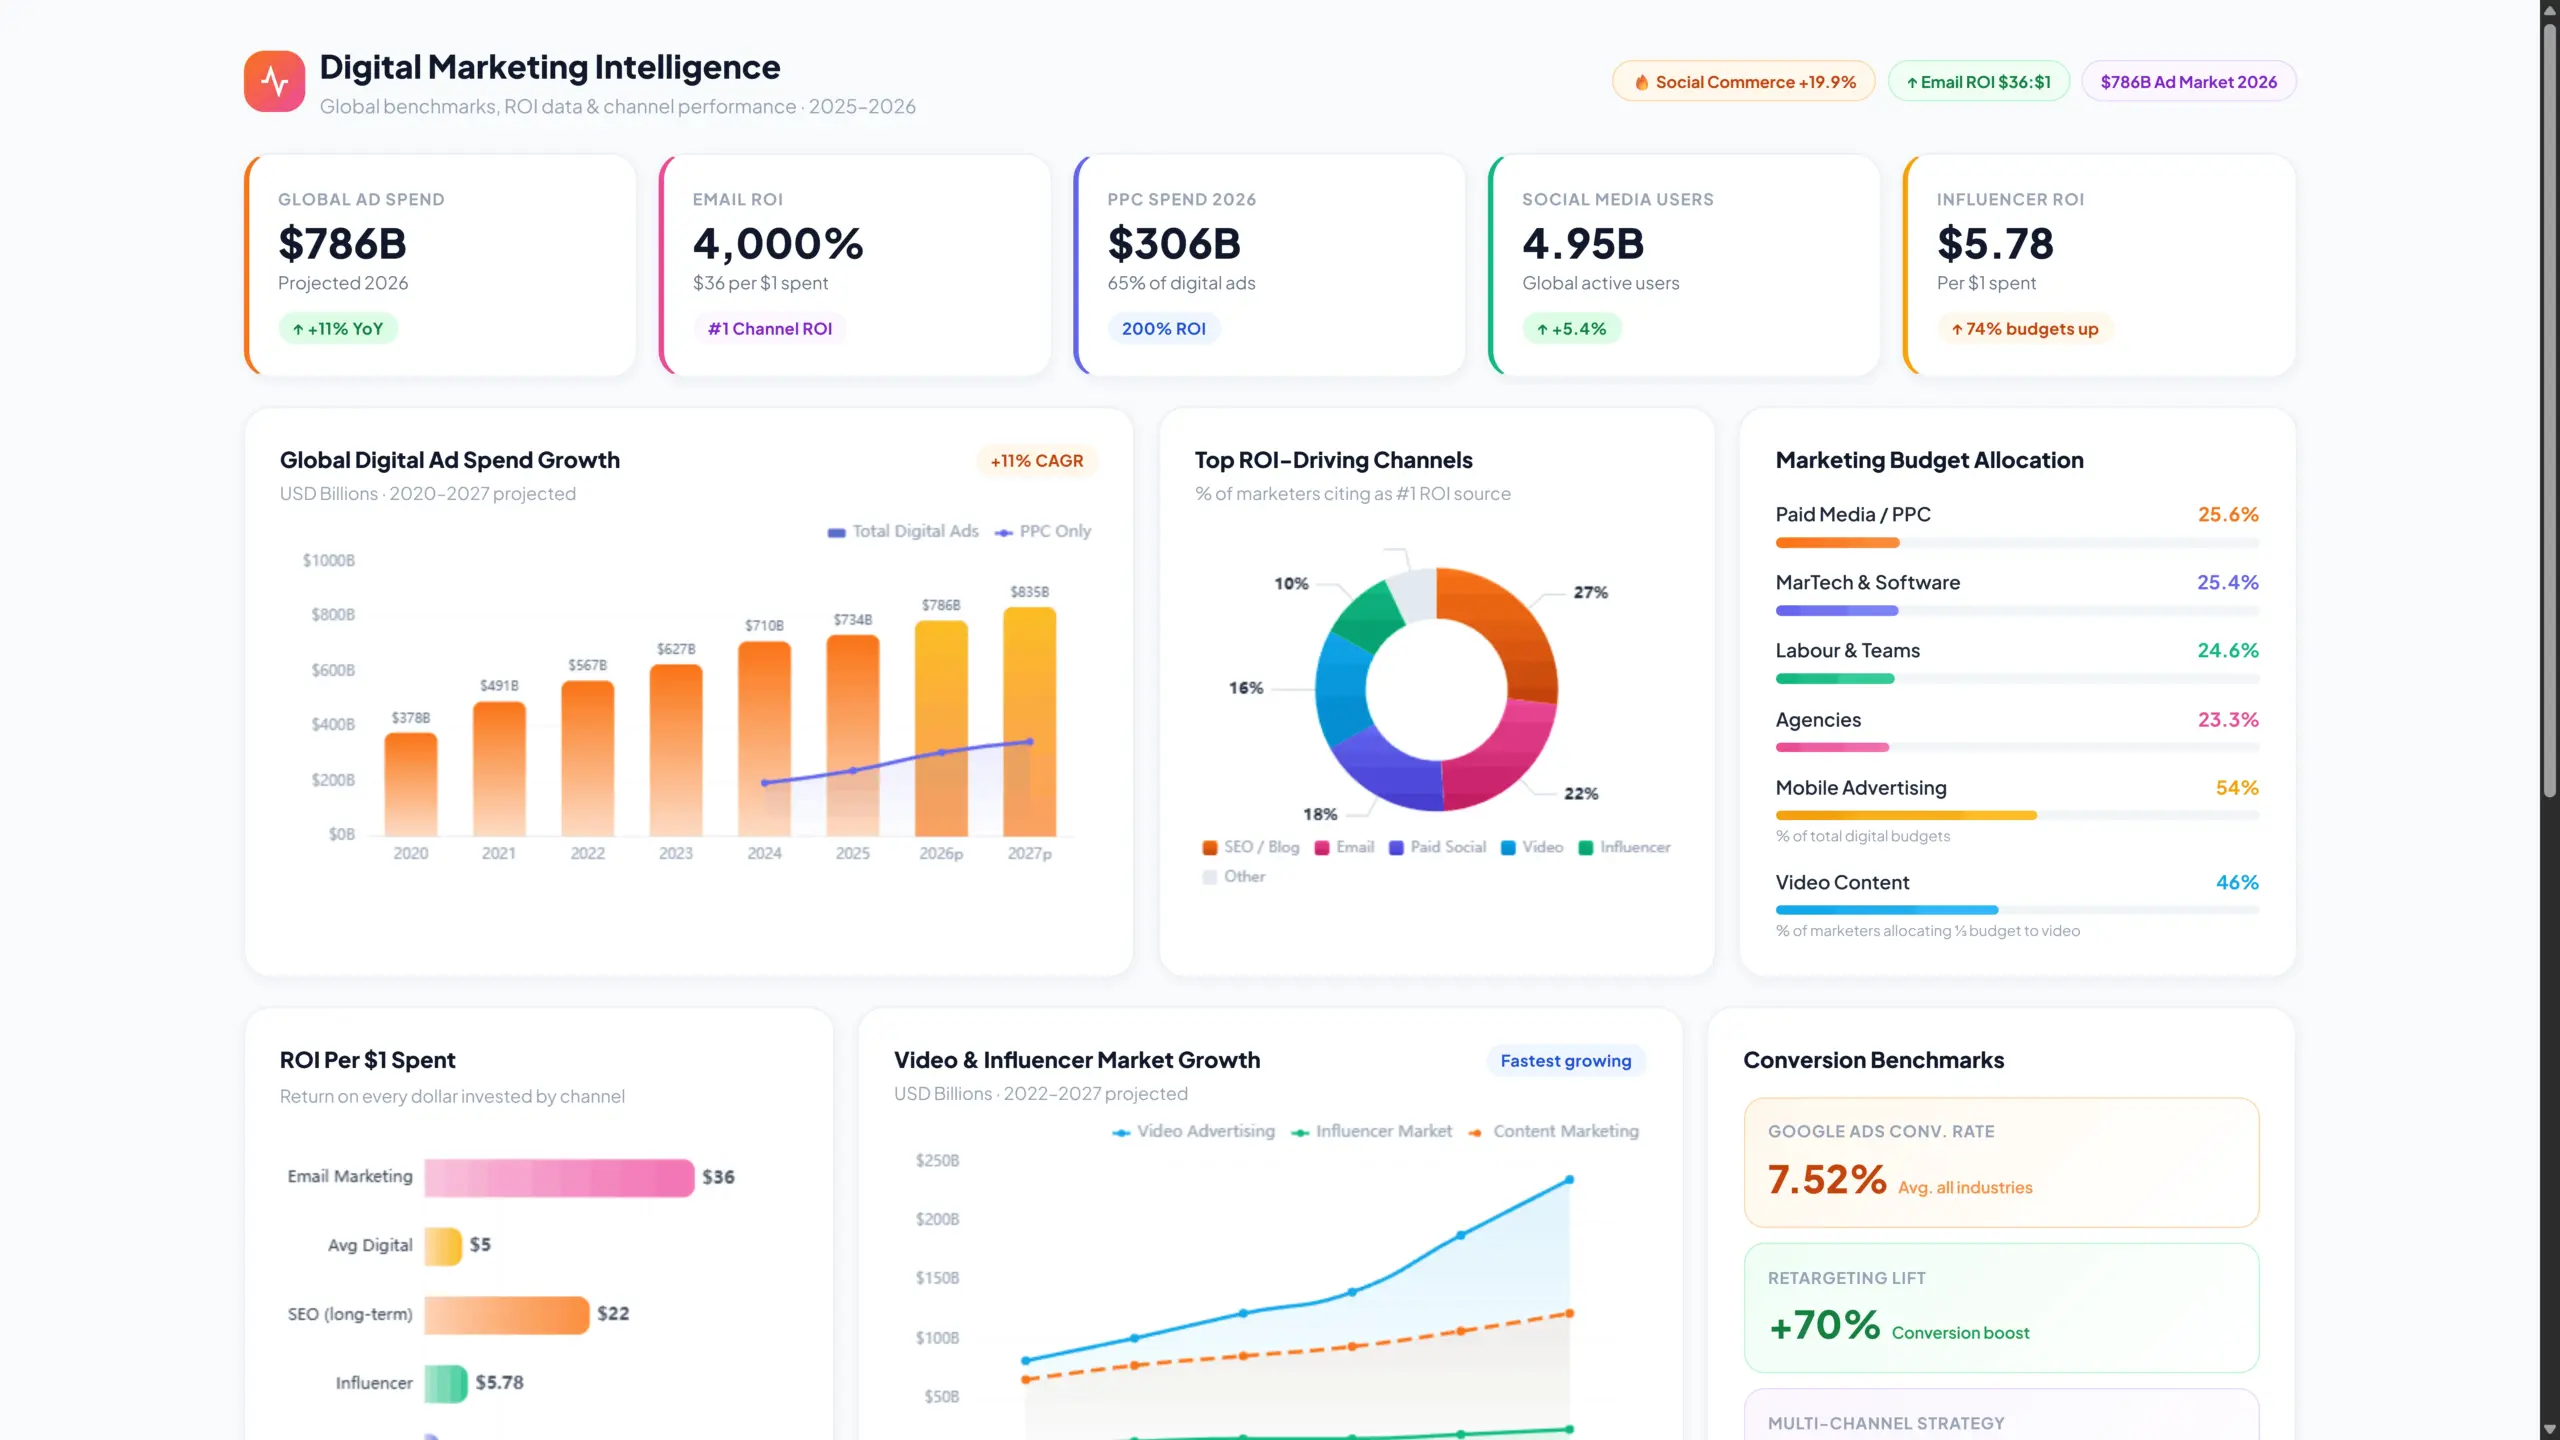2560x1440 pixels.
Task: Click the Influencer $5.78 bar
Action: coord(446,1384)
